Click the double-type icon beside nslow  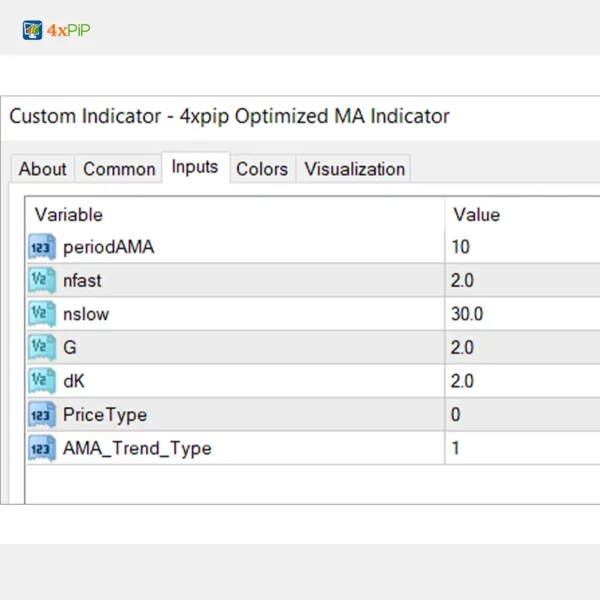pyautogui.click(x=42, y=314)
